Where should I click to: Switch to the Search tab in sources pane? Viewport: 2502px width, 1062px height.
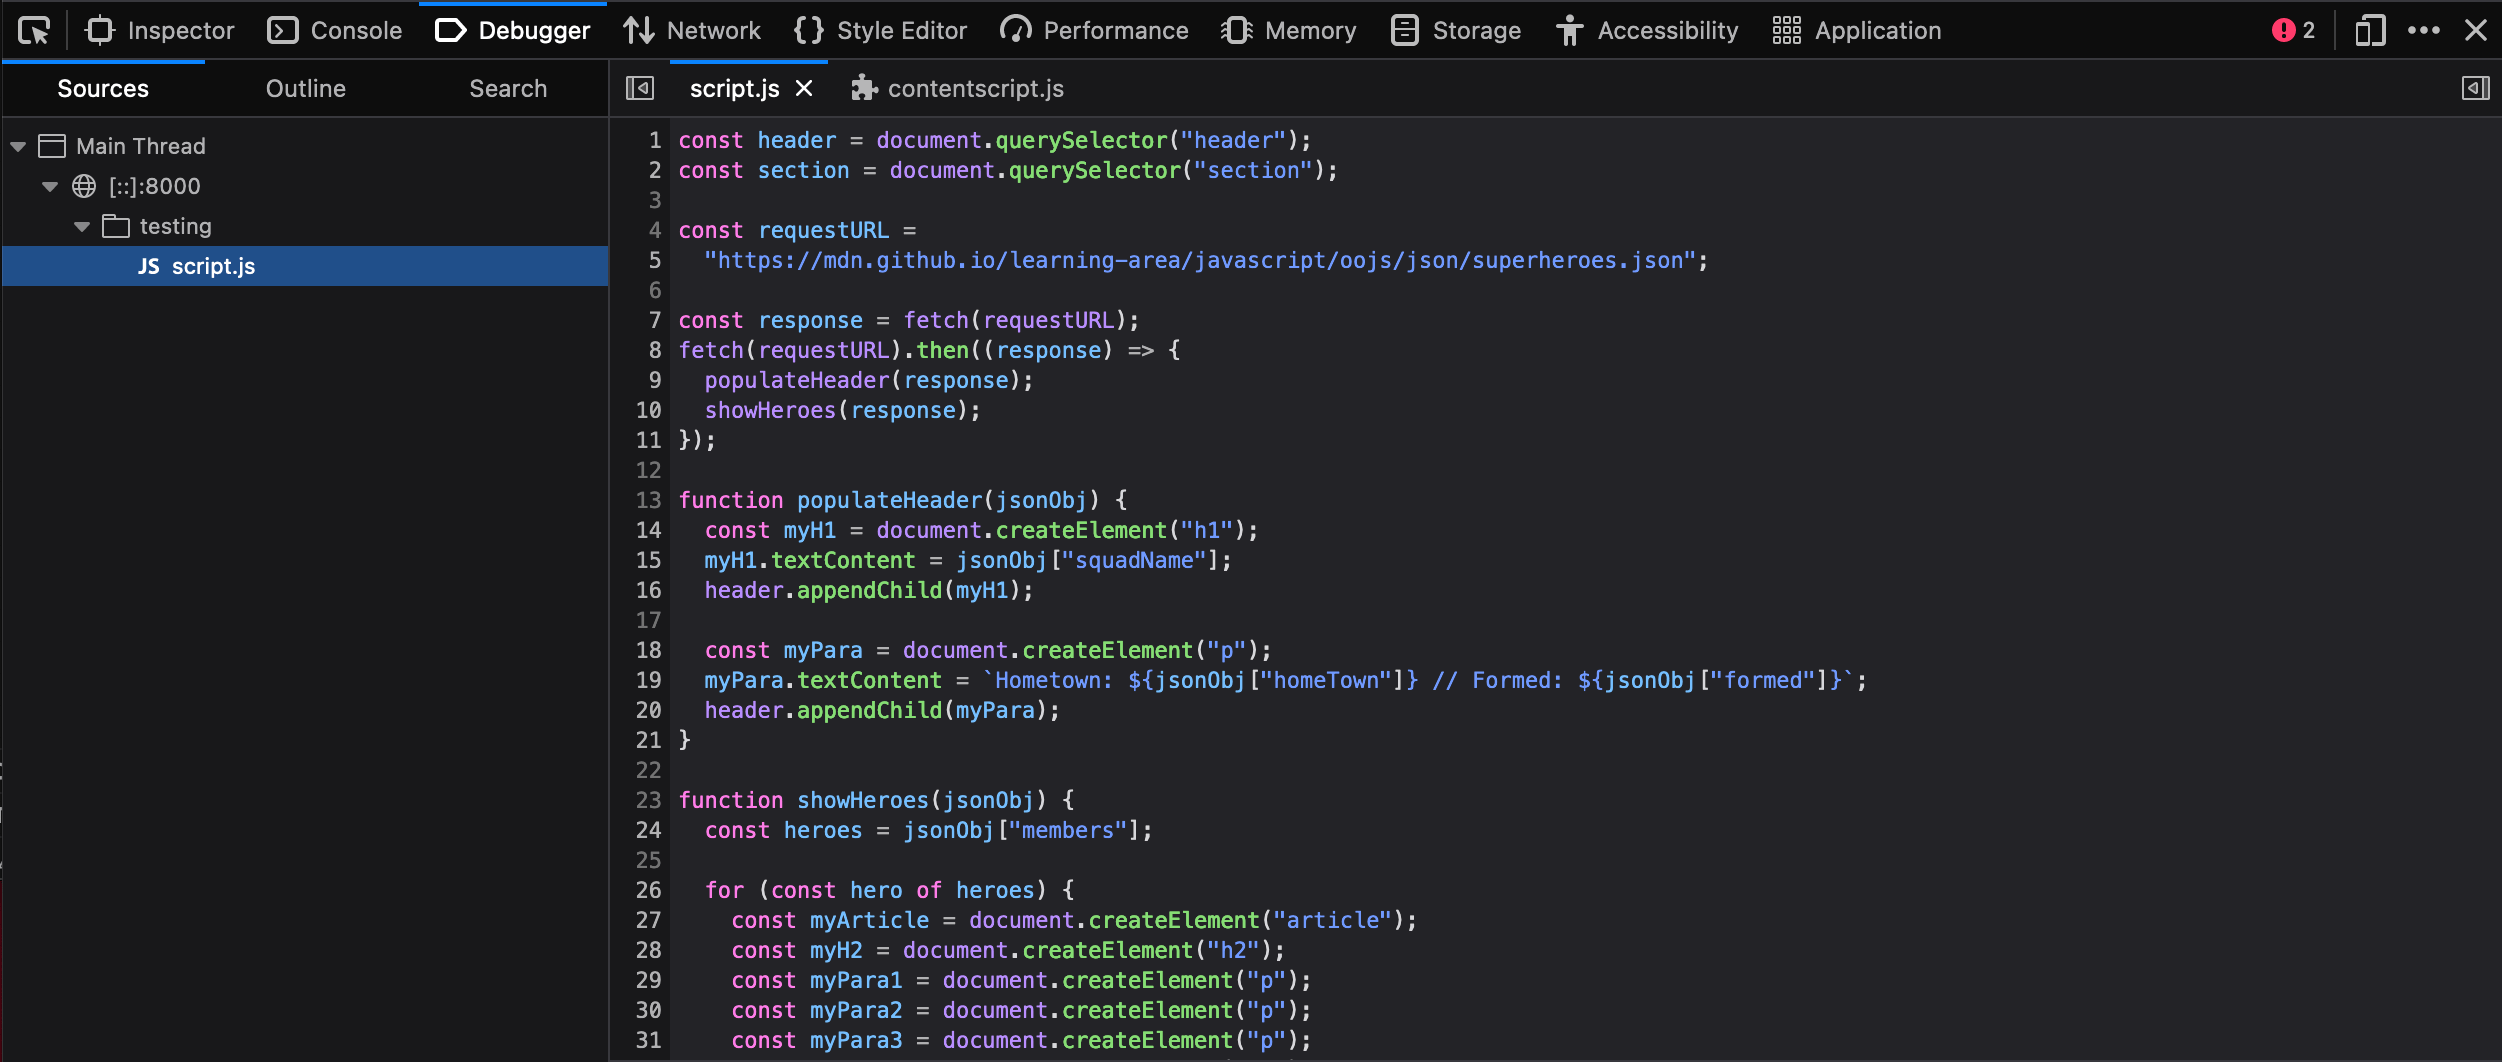[x=507, y=88]
